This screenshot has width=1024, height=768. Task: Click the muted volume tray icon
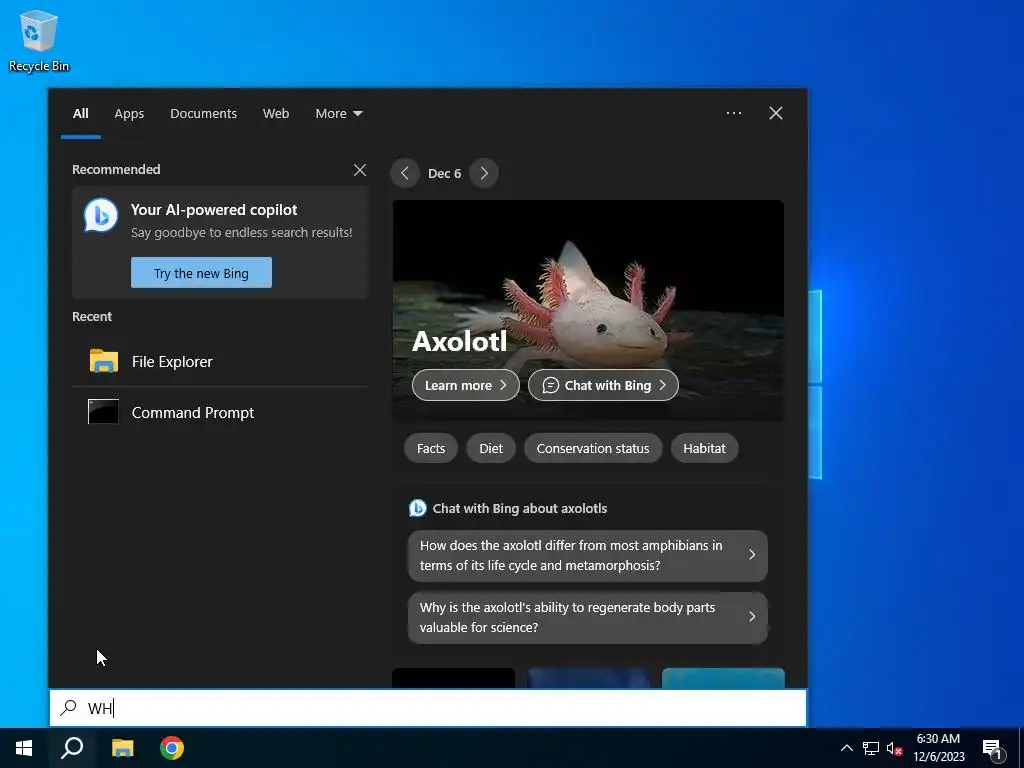(895, 748)
